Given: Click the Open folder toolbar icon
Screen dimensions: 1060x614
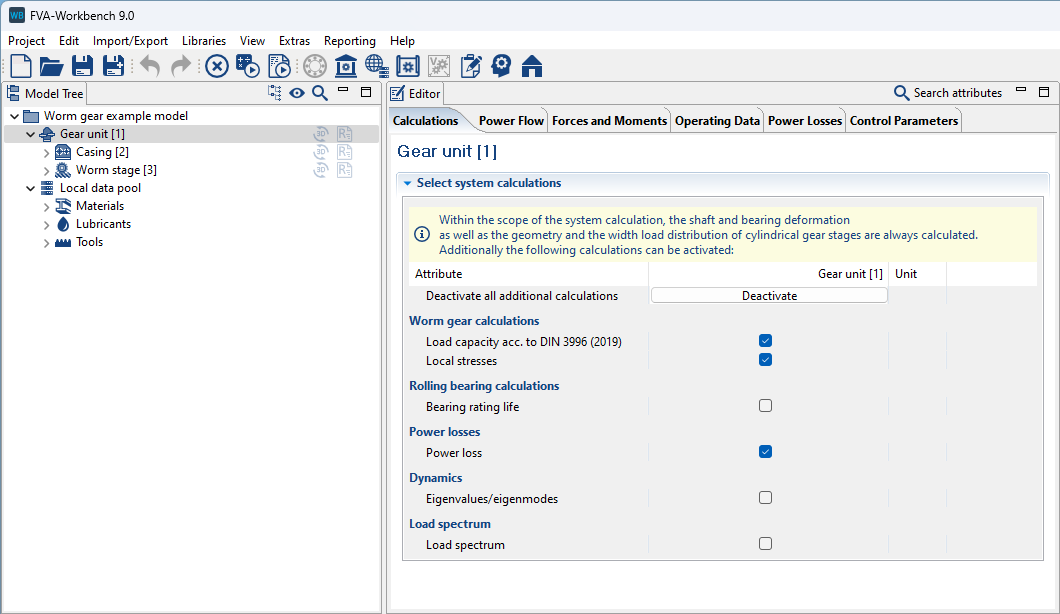Looking at the screenshot, I should coord(51,66).
